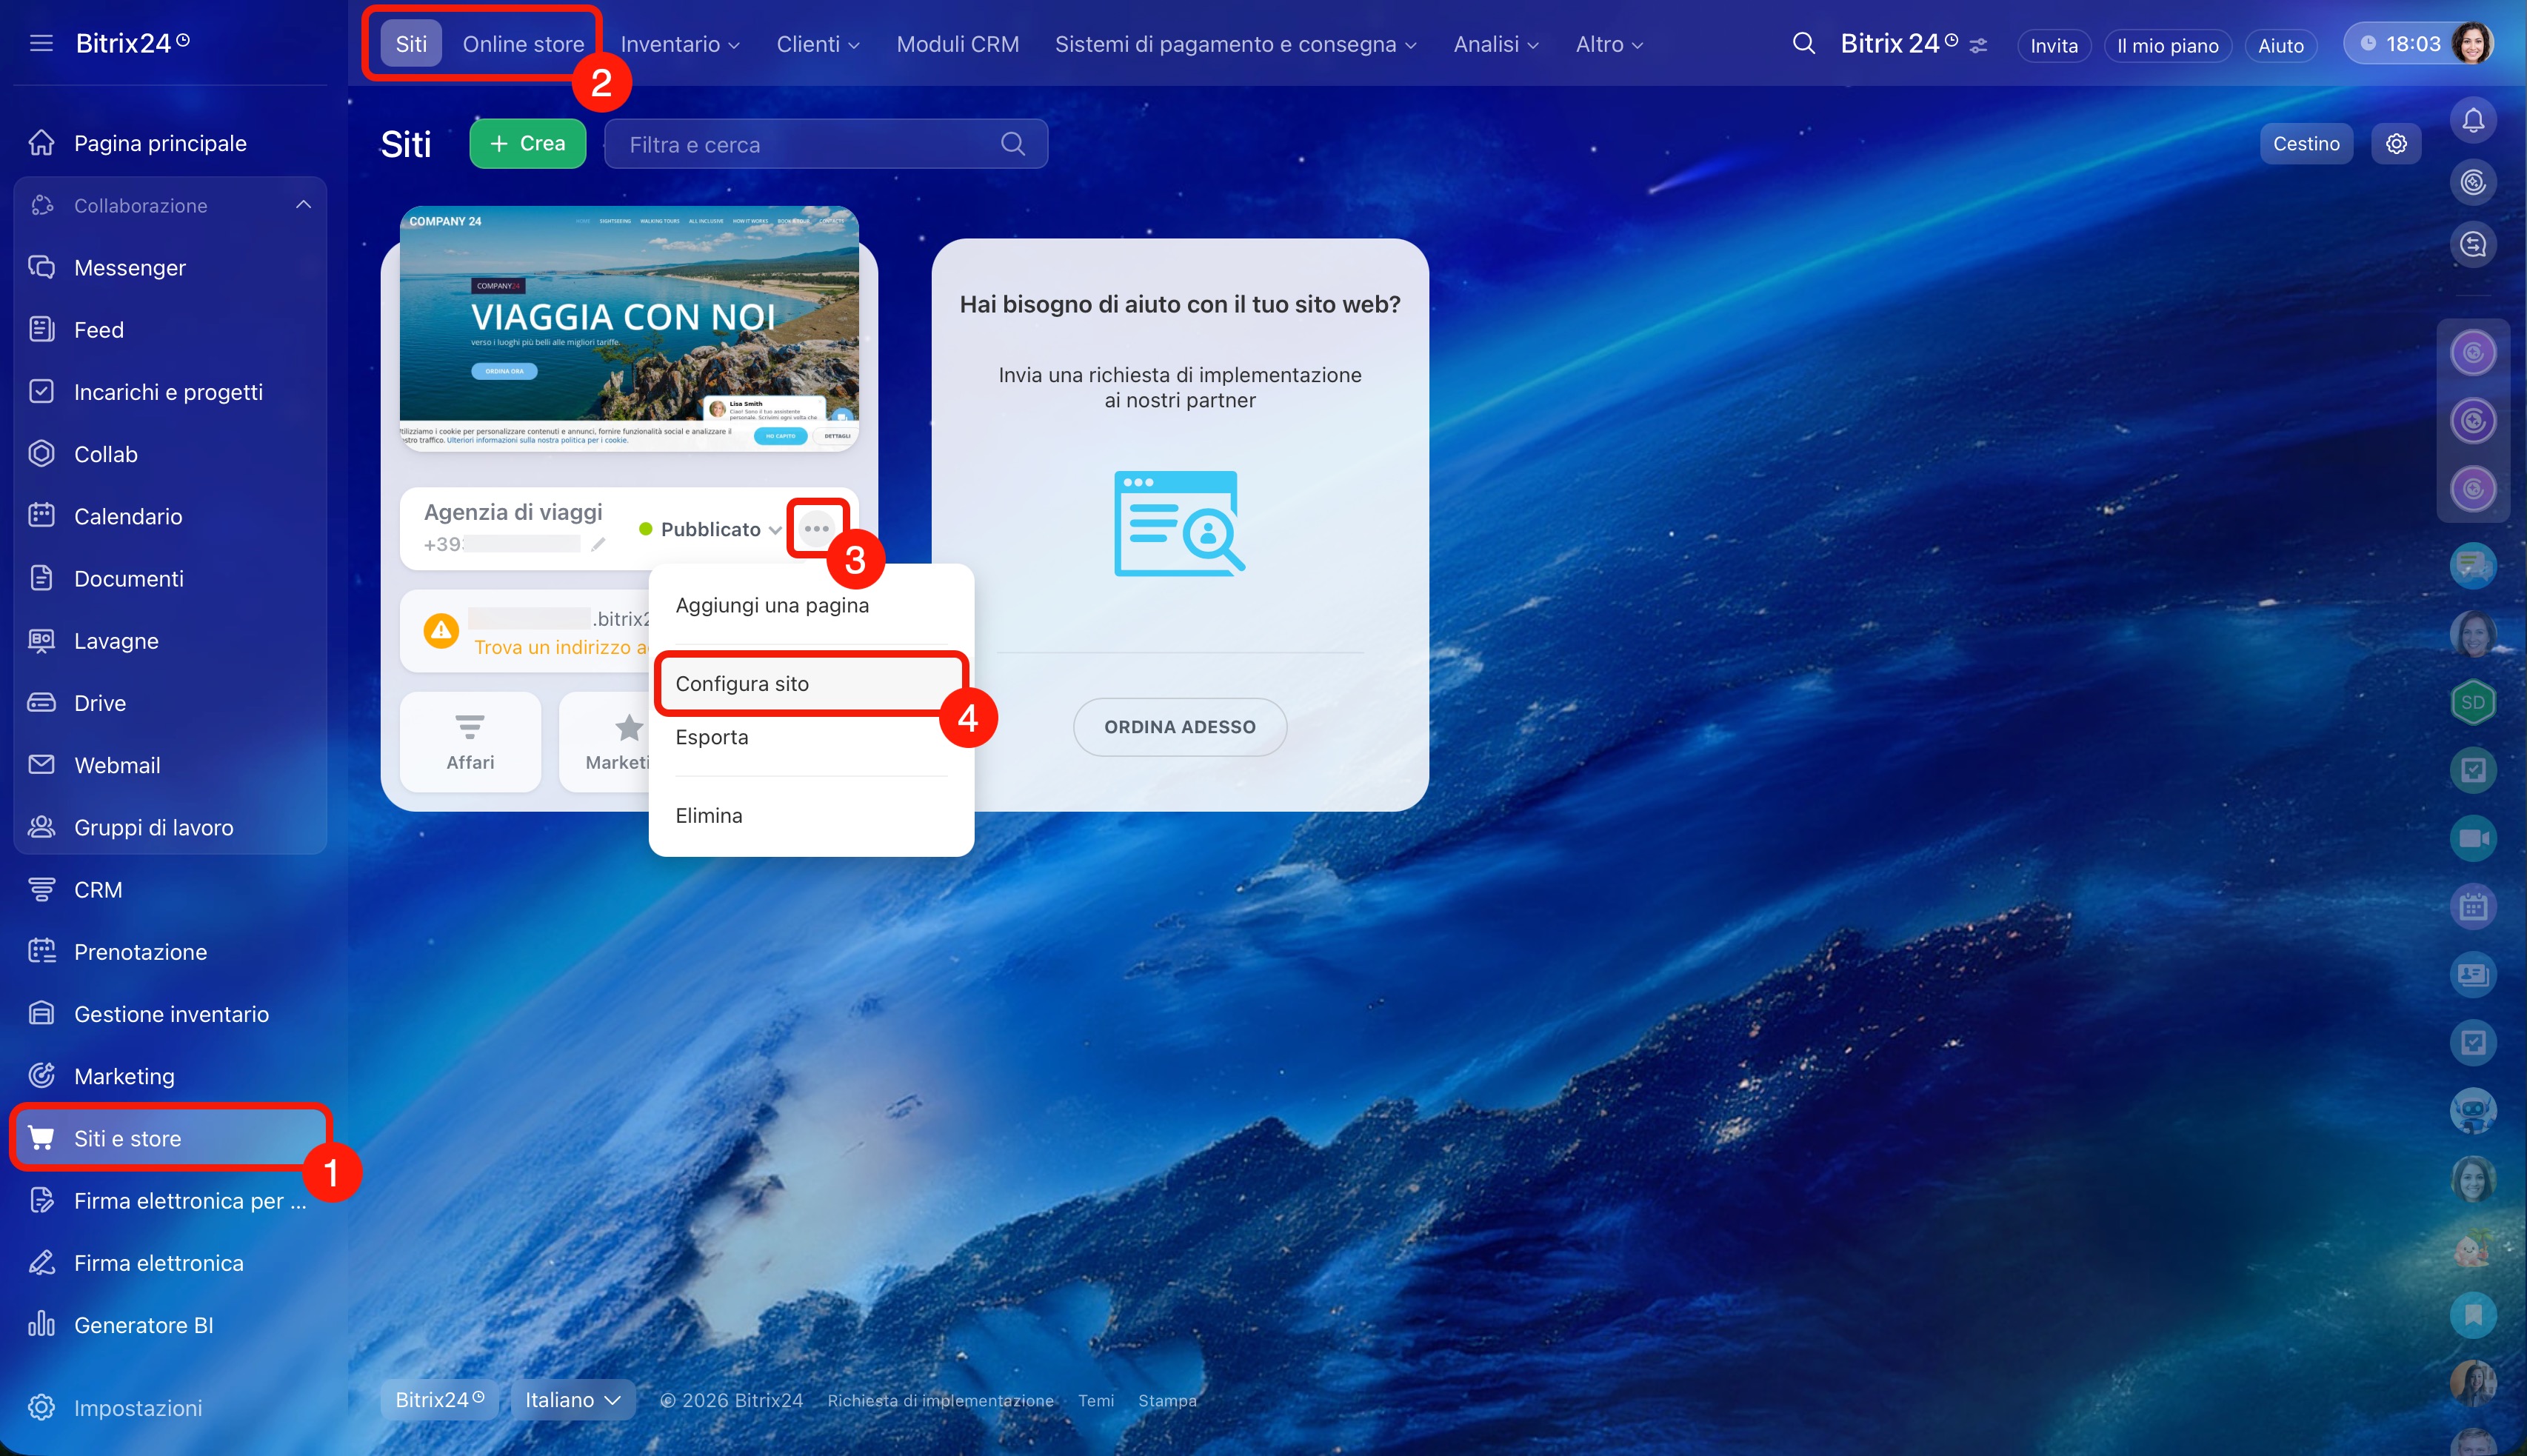2527x1456 pixels.
Task: Open the notifications bell icon
Action: (2472, 121)
